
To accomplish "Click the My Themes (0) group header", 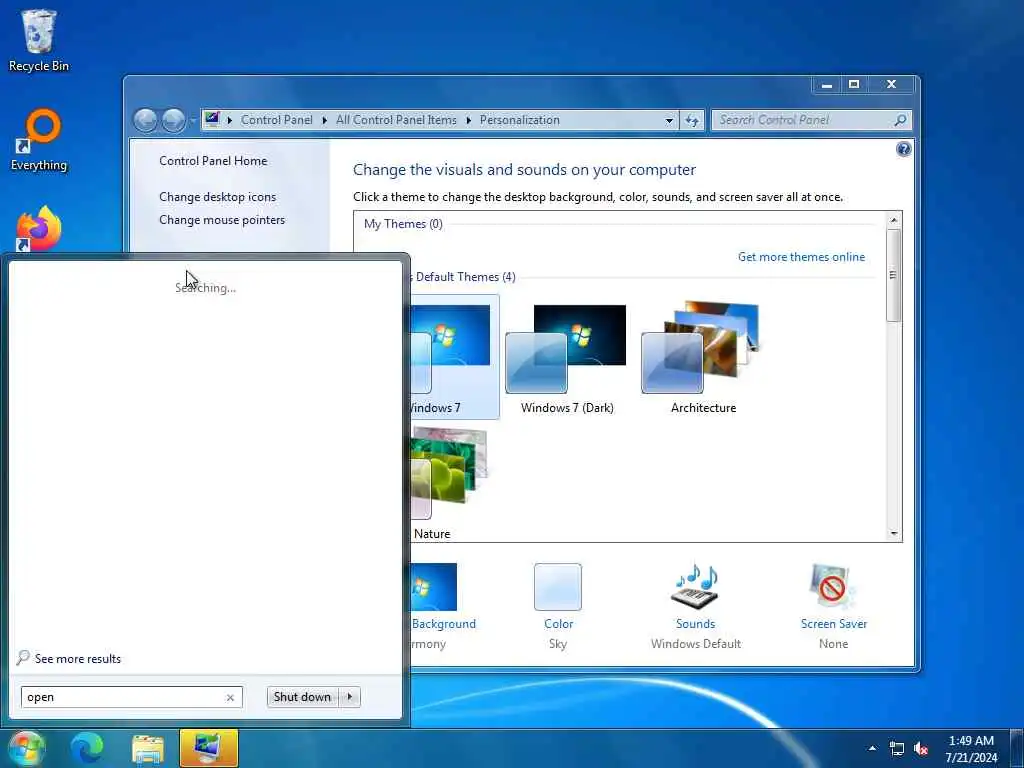I will tap(403, 224).
